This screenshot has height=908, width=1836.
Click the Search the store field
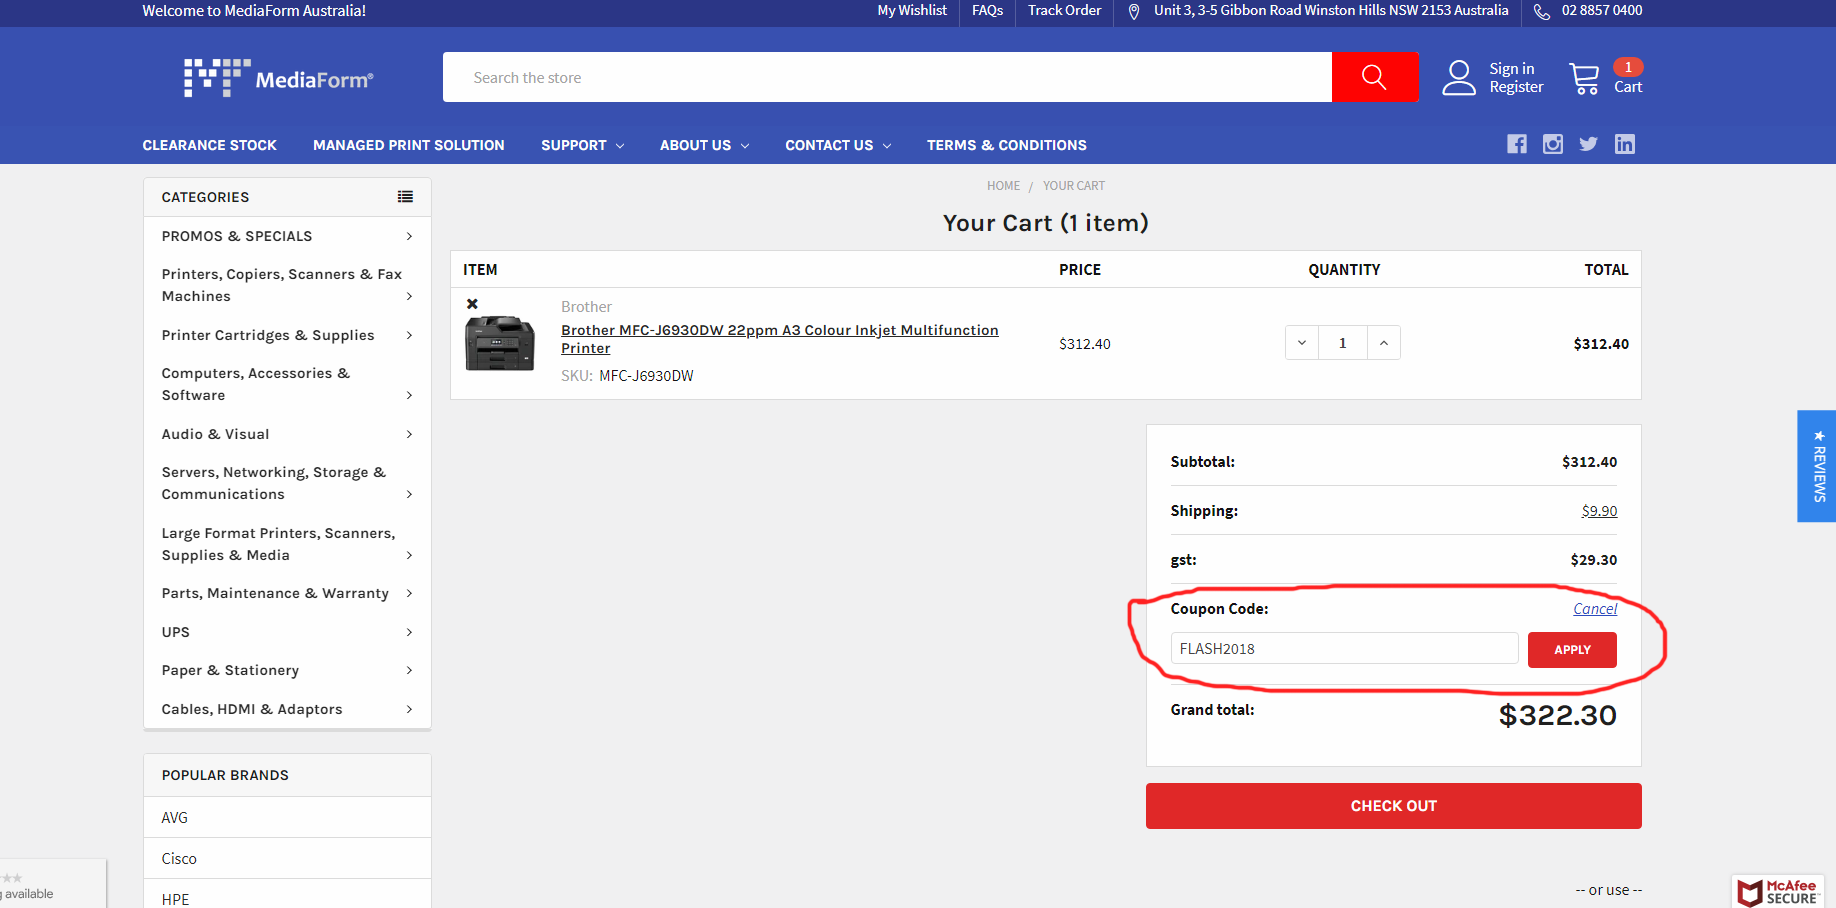click(887, 77)
